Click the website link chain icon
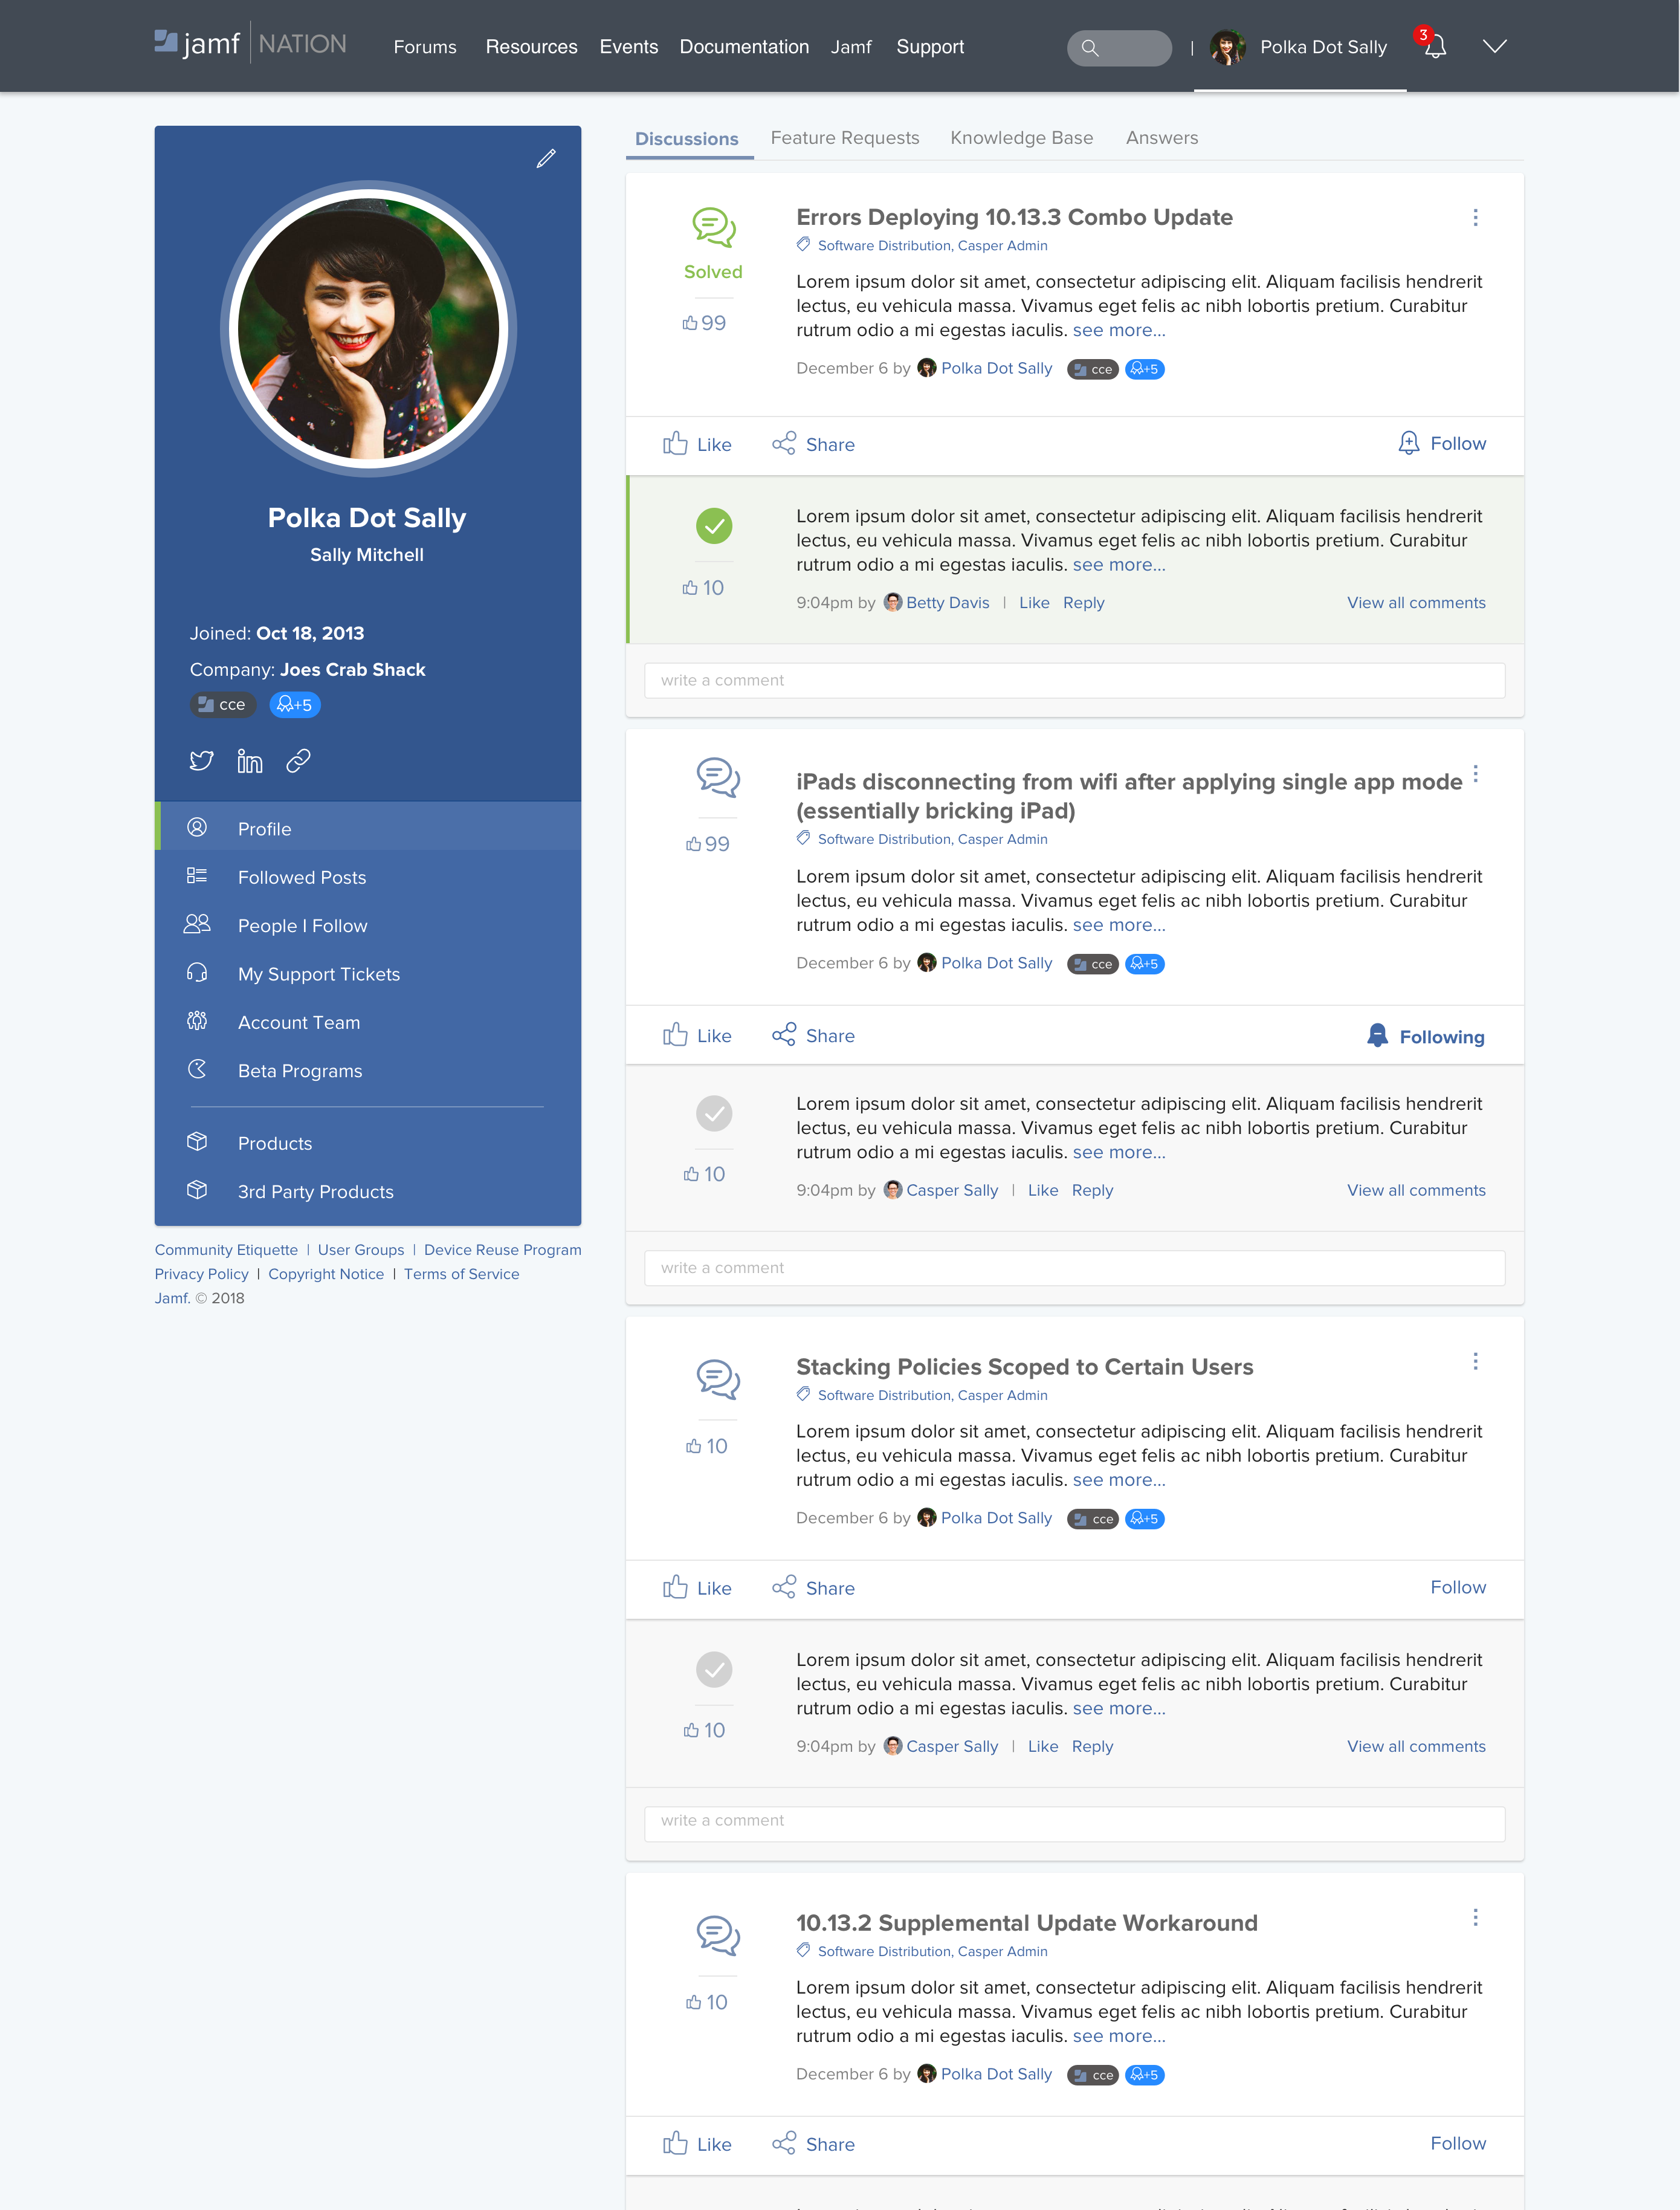 coord(298,761)
